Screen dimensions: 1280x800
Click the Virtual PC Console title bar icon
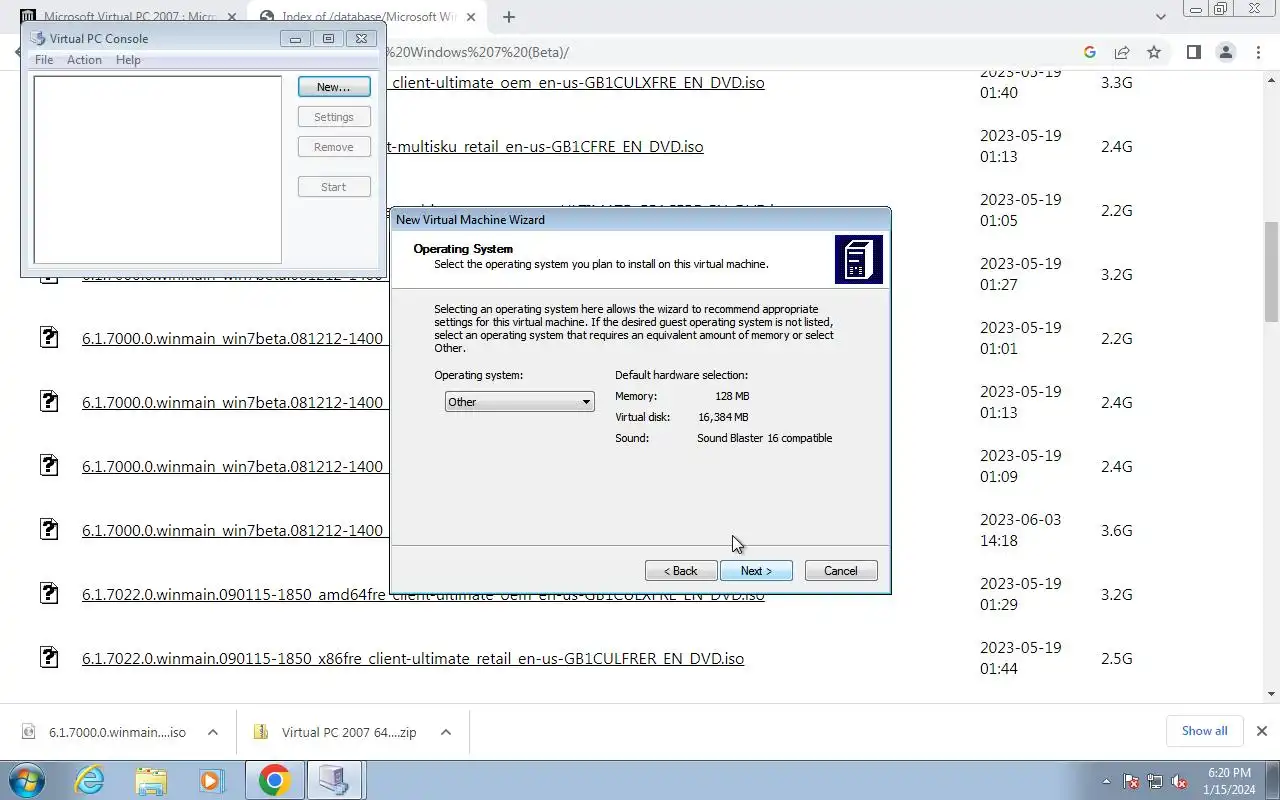[x=38, y=38]
